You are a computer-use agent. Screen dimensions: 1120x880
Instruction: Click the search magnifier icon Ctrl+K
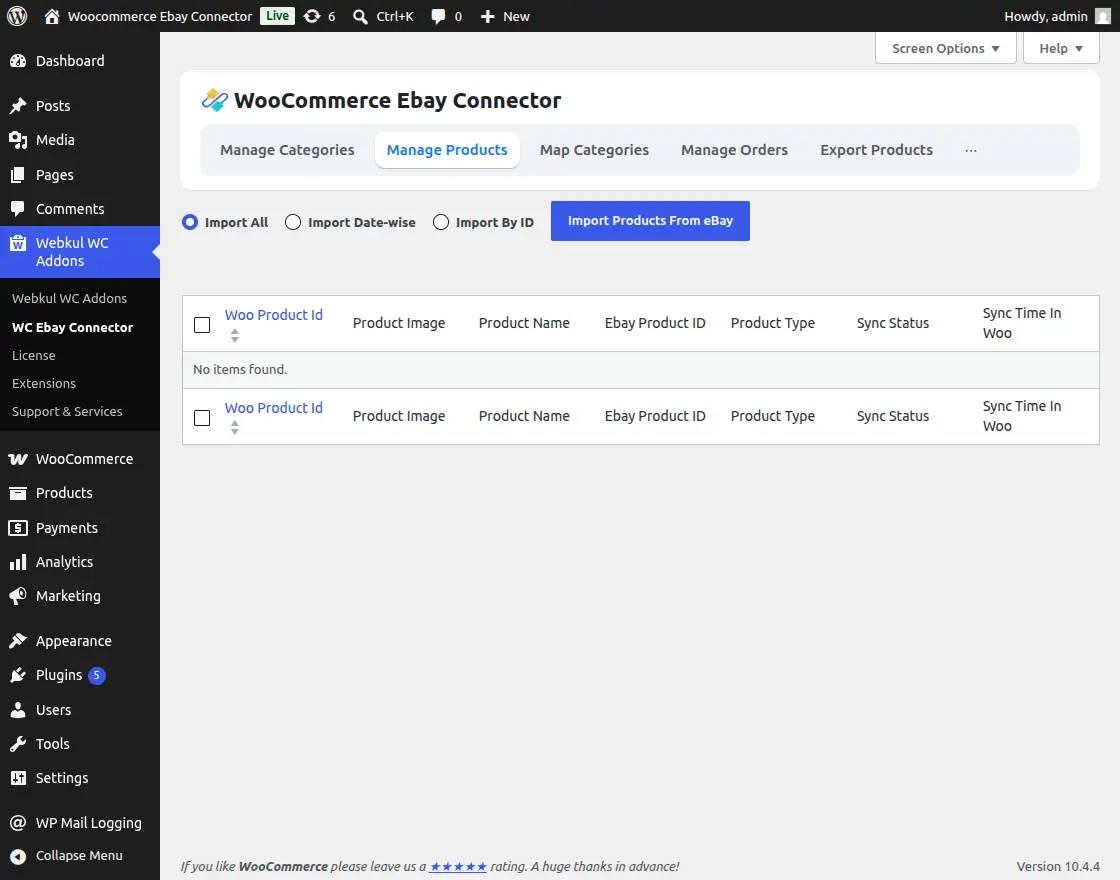tap(361, 16)
